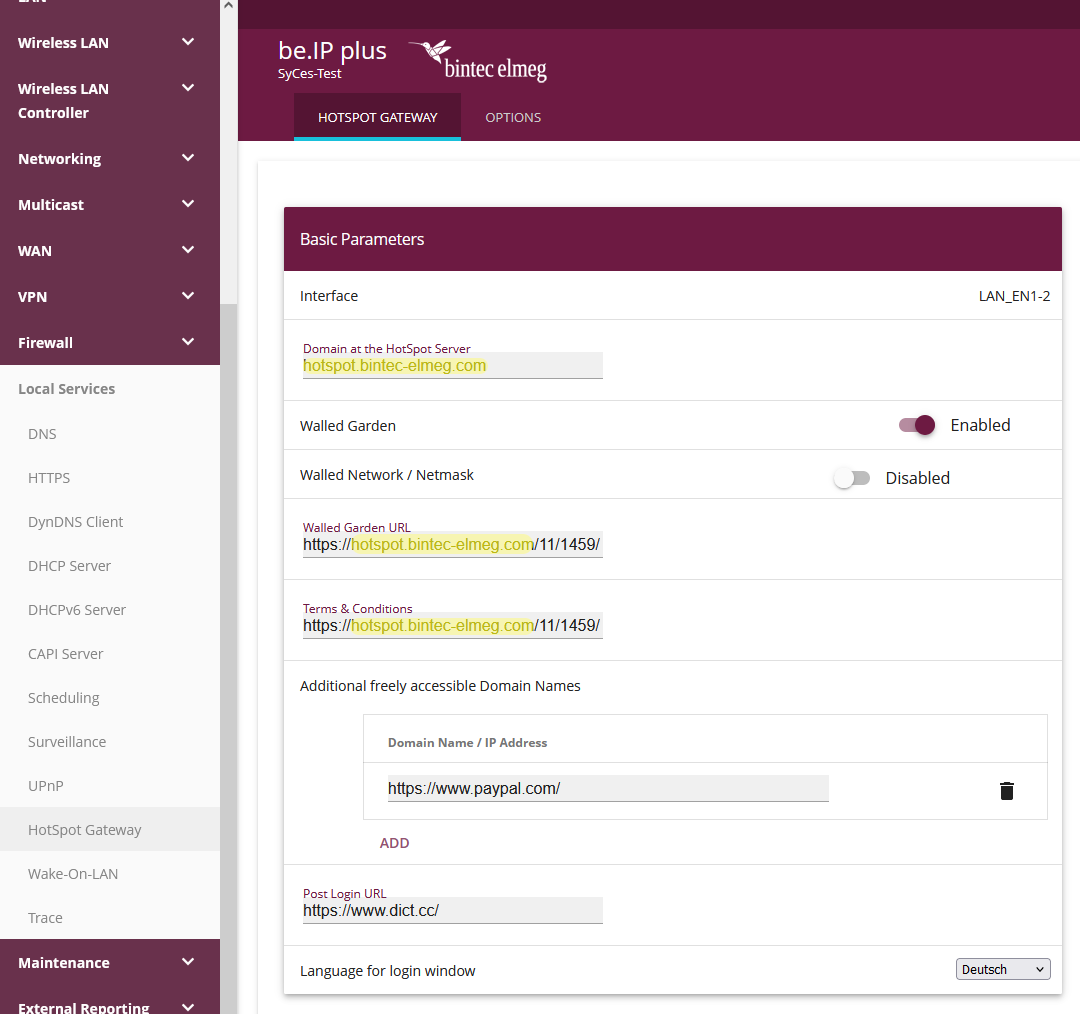The width and height of the screenshot is (1080, 1014).
Task: Open DHCP Server in the sidebar
Action: click(x=69, y=566)
